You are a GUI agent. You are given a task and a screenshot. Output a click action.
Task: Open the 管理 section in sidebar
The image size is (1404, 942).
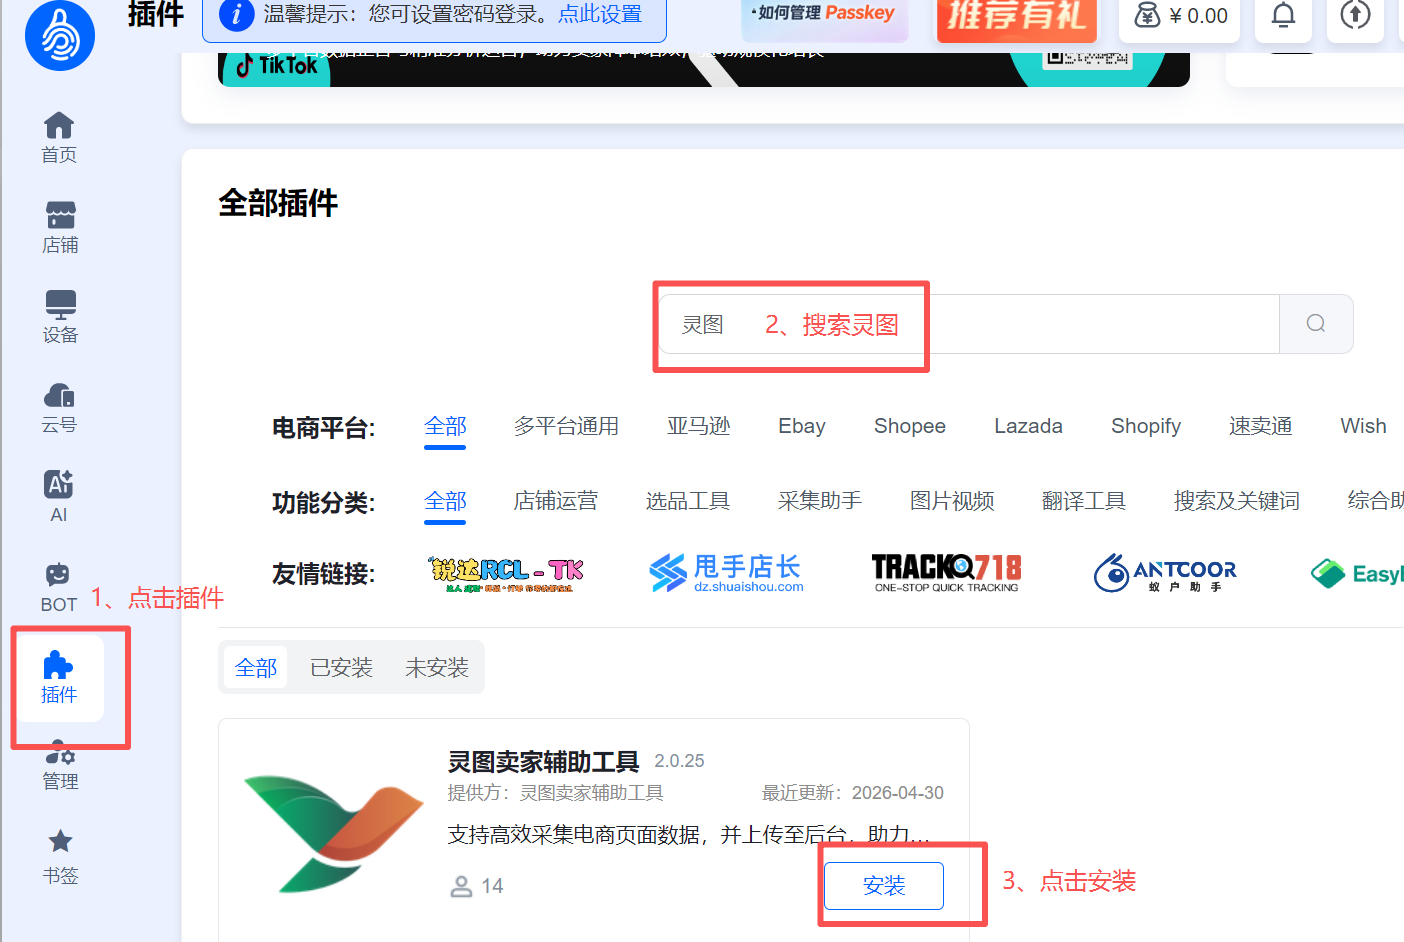click(59, 767)
